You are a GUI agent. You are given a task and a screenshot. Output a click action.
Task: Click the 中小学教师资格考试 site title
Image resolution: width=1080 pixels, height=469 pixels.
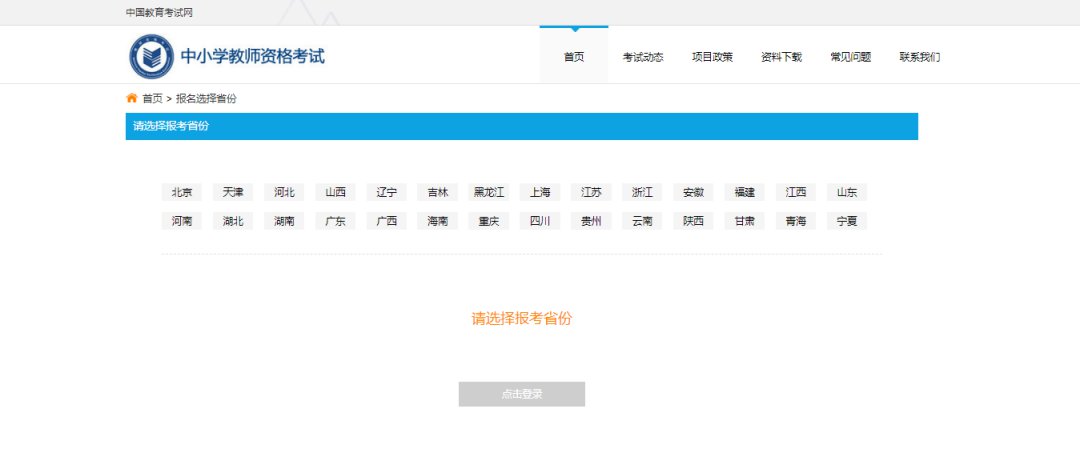(252, 56)
